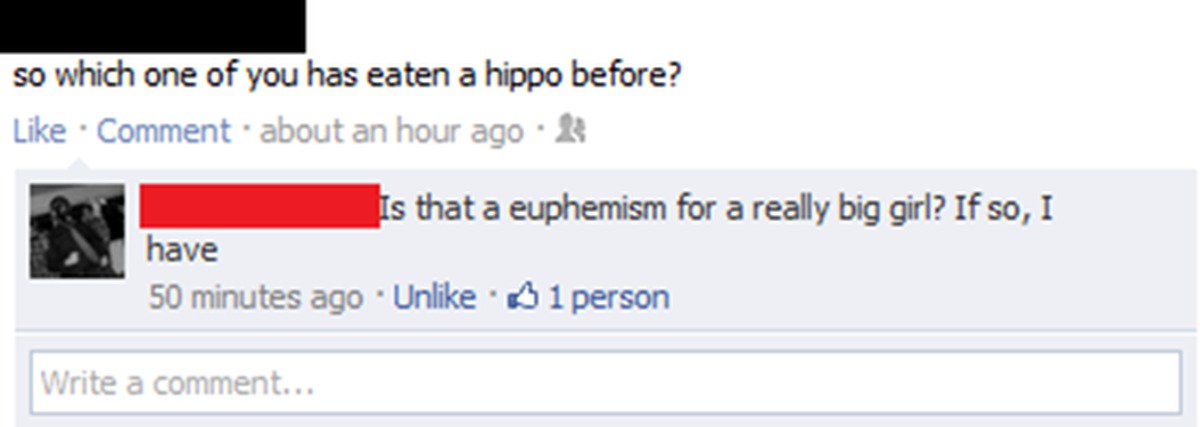Viewport: 1200px width, 427px height.
Task: Focus the 'Write a comment...' box
Action: click(606, 382)
